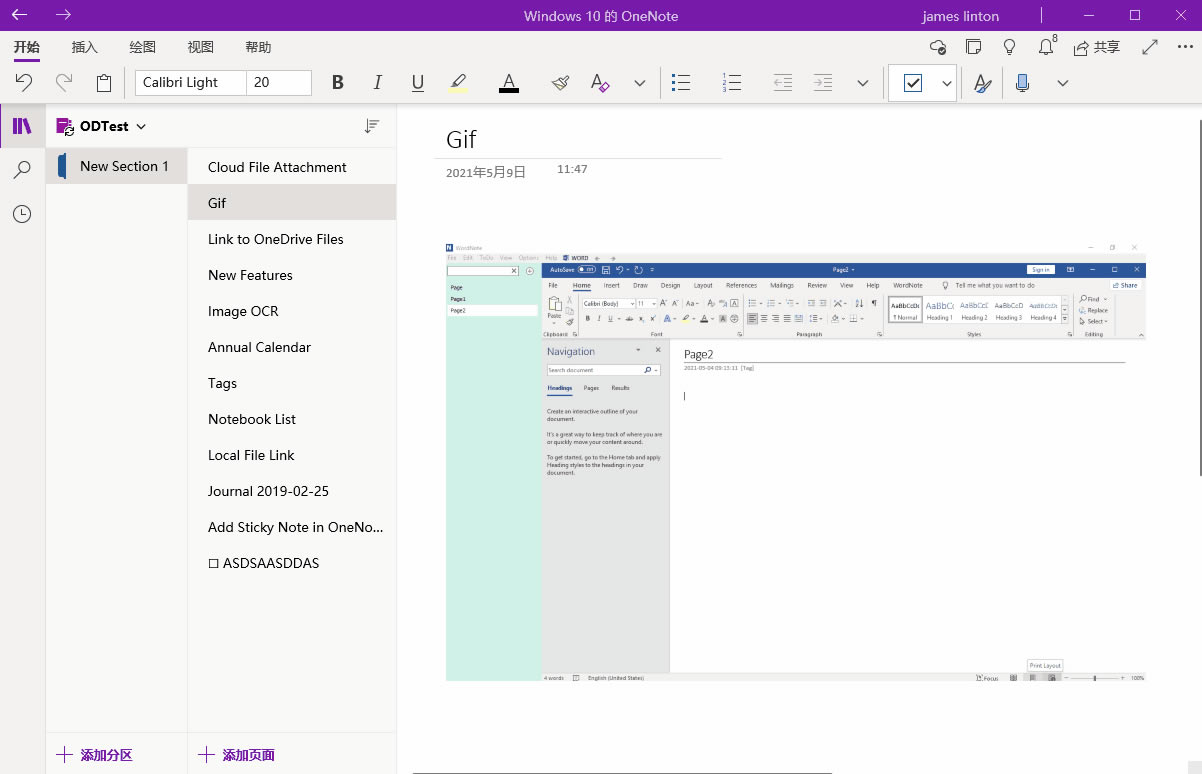This screenshot has width=1202, height=774.
Task: Start dictation with the microphone icon
Action: point(1022,83)
